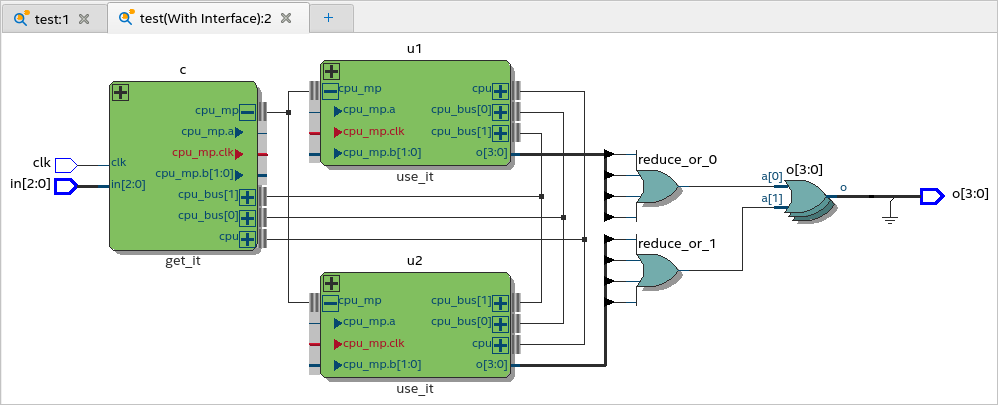Select the in[2:0] input bus pin
Image resolution: width=998 pixels, height=405 pixels.
click(x=66, y=186)
